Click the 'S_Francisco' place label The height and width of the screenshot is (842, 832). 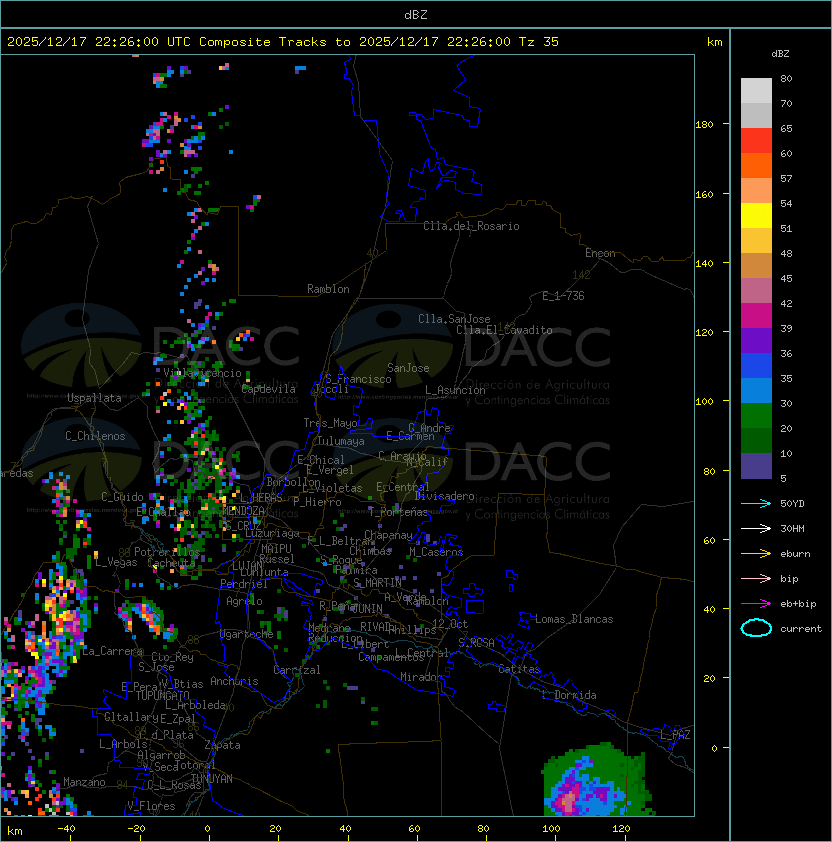click(358, 380)
